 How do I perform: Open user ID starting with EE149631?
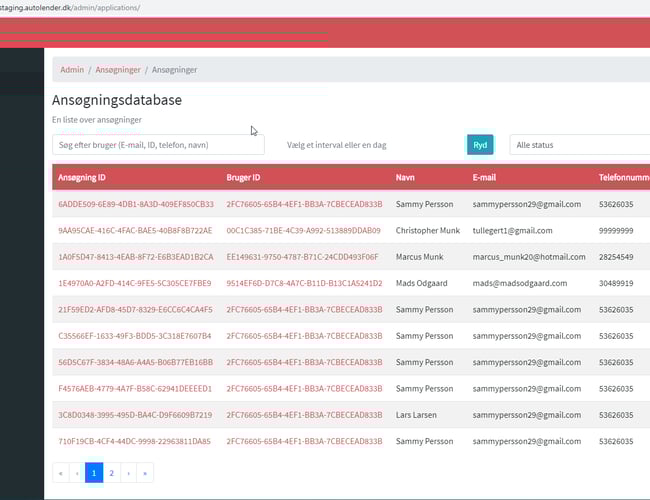pyautogui.click(x=302, y=257)
